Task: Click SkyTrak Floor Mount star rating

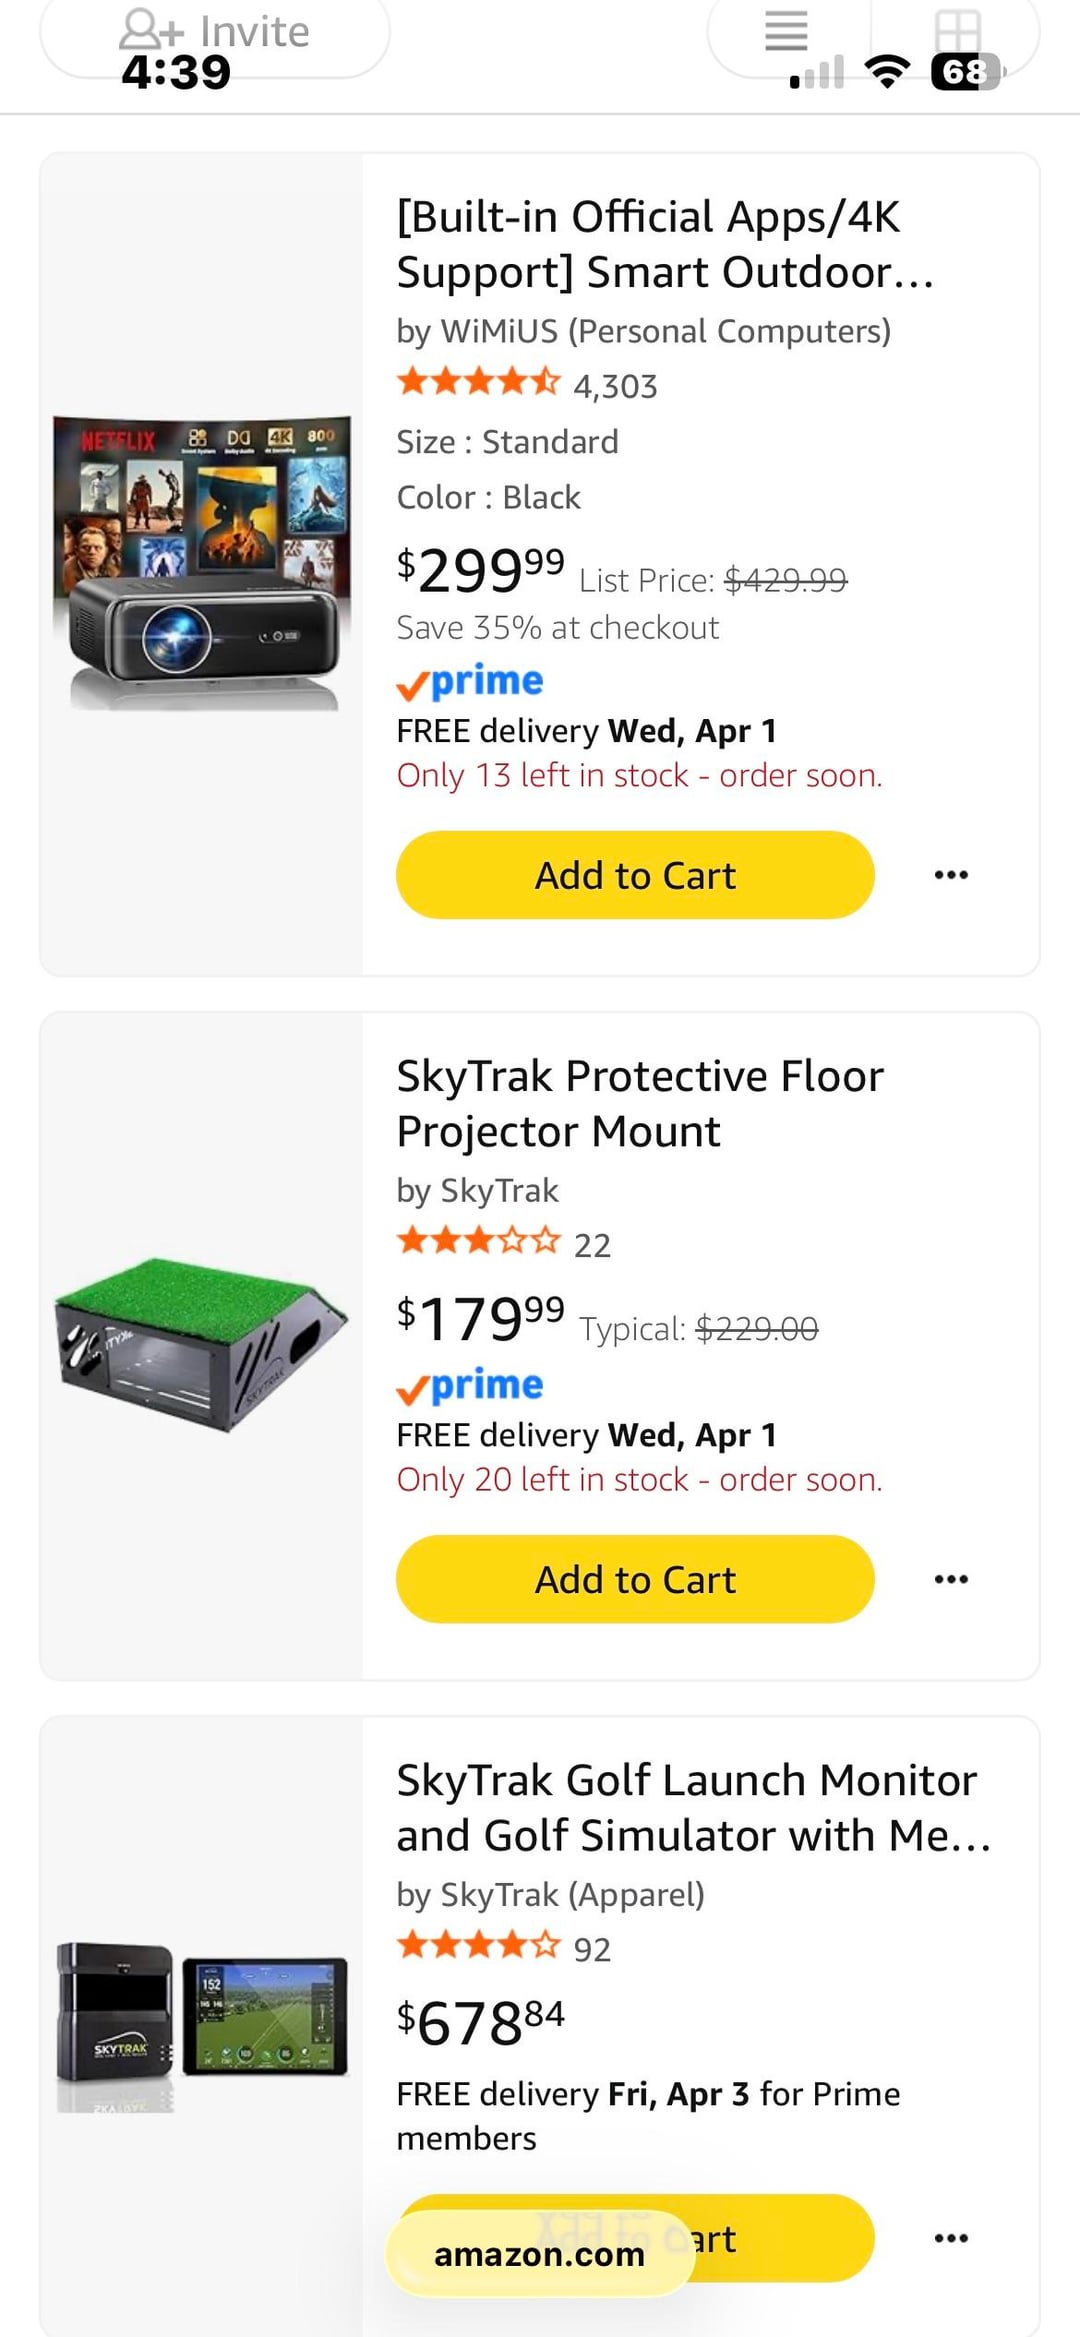Action: tap(478, 1242)
